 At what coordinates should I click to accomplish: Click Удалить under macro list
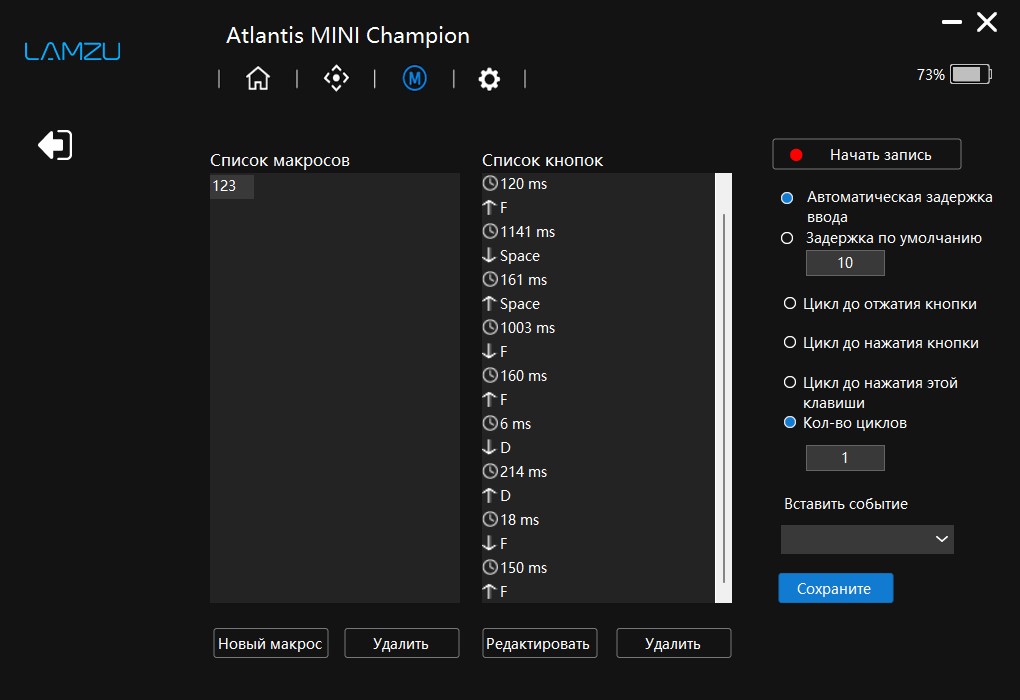401,643
